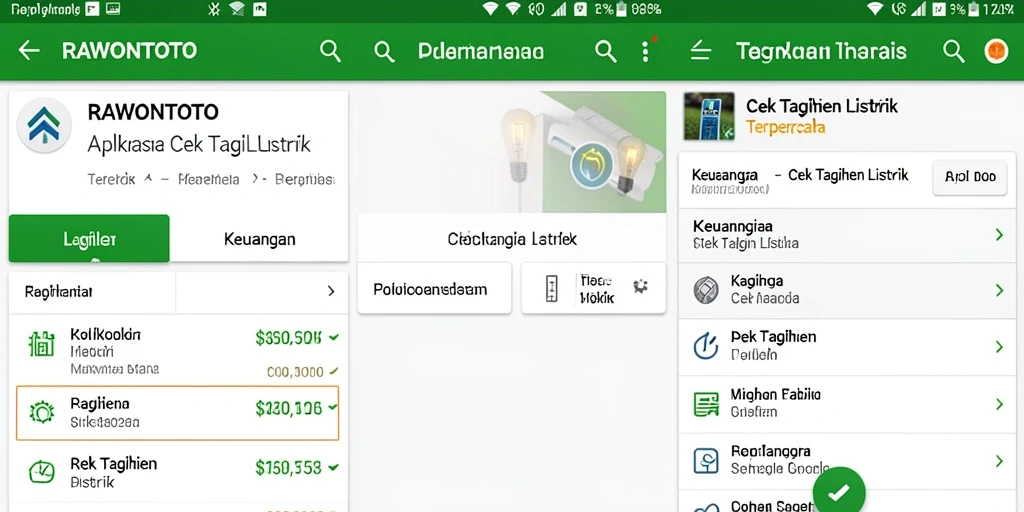Viewport: 1024px width, 512px height.
Task: Switch to the Keuangan tab
Action: tap(259, 238)
